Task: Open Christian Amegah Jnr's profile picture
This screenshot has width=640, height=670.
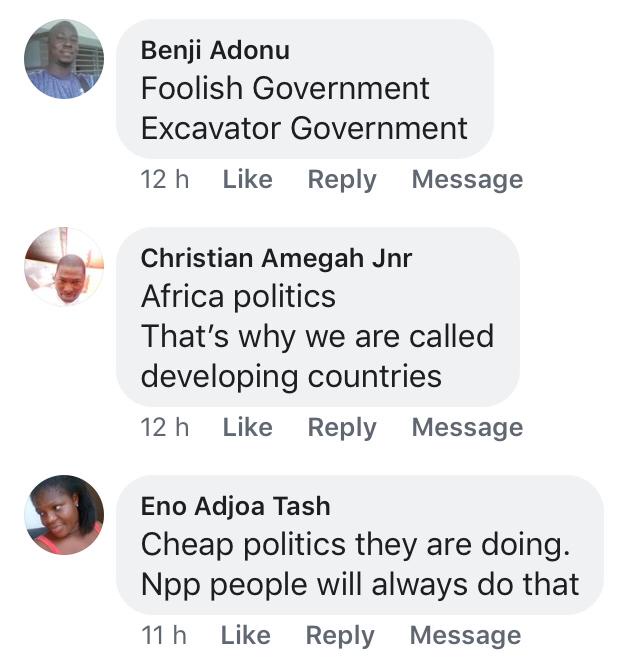Action: tap(64, 267)
